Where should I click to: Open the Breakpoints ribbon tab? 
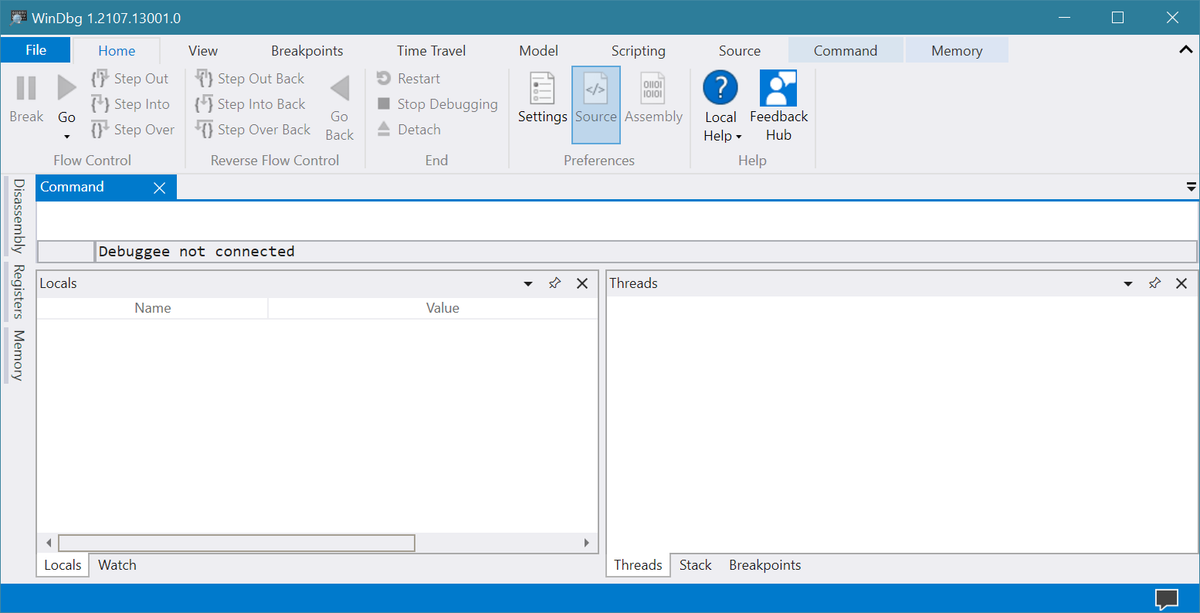coord(307,51)
